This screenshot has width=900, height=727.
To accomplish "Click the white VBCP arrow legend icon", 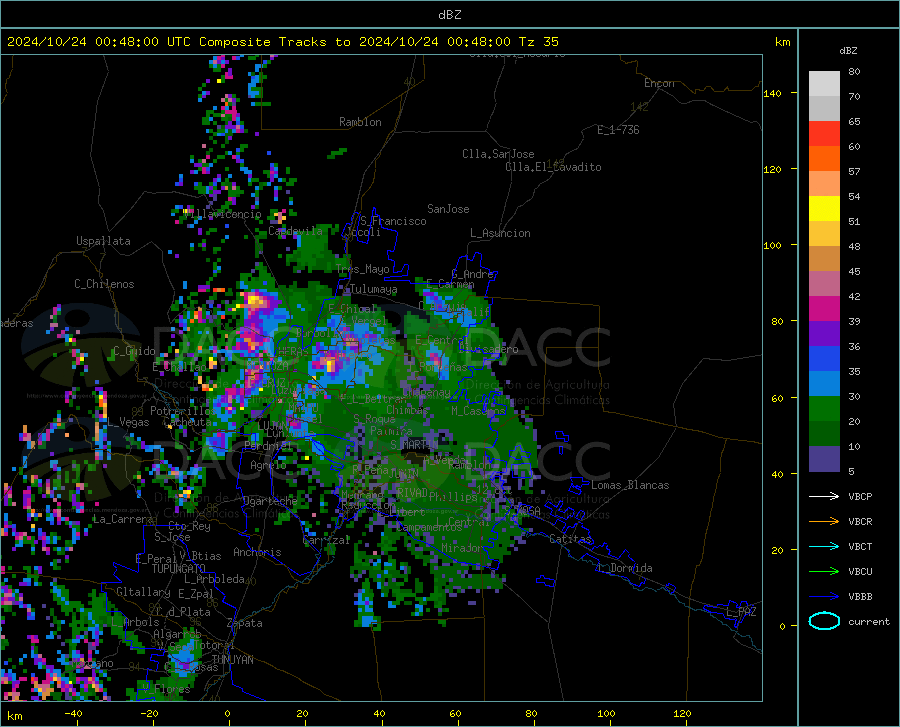I will [824, 496].
